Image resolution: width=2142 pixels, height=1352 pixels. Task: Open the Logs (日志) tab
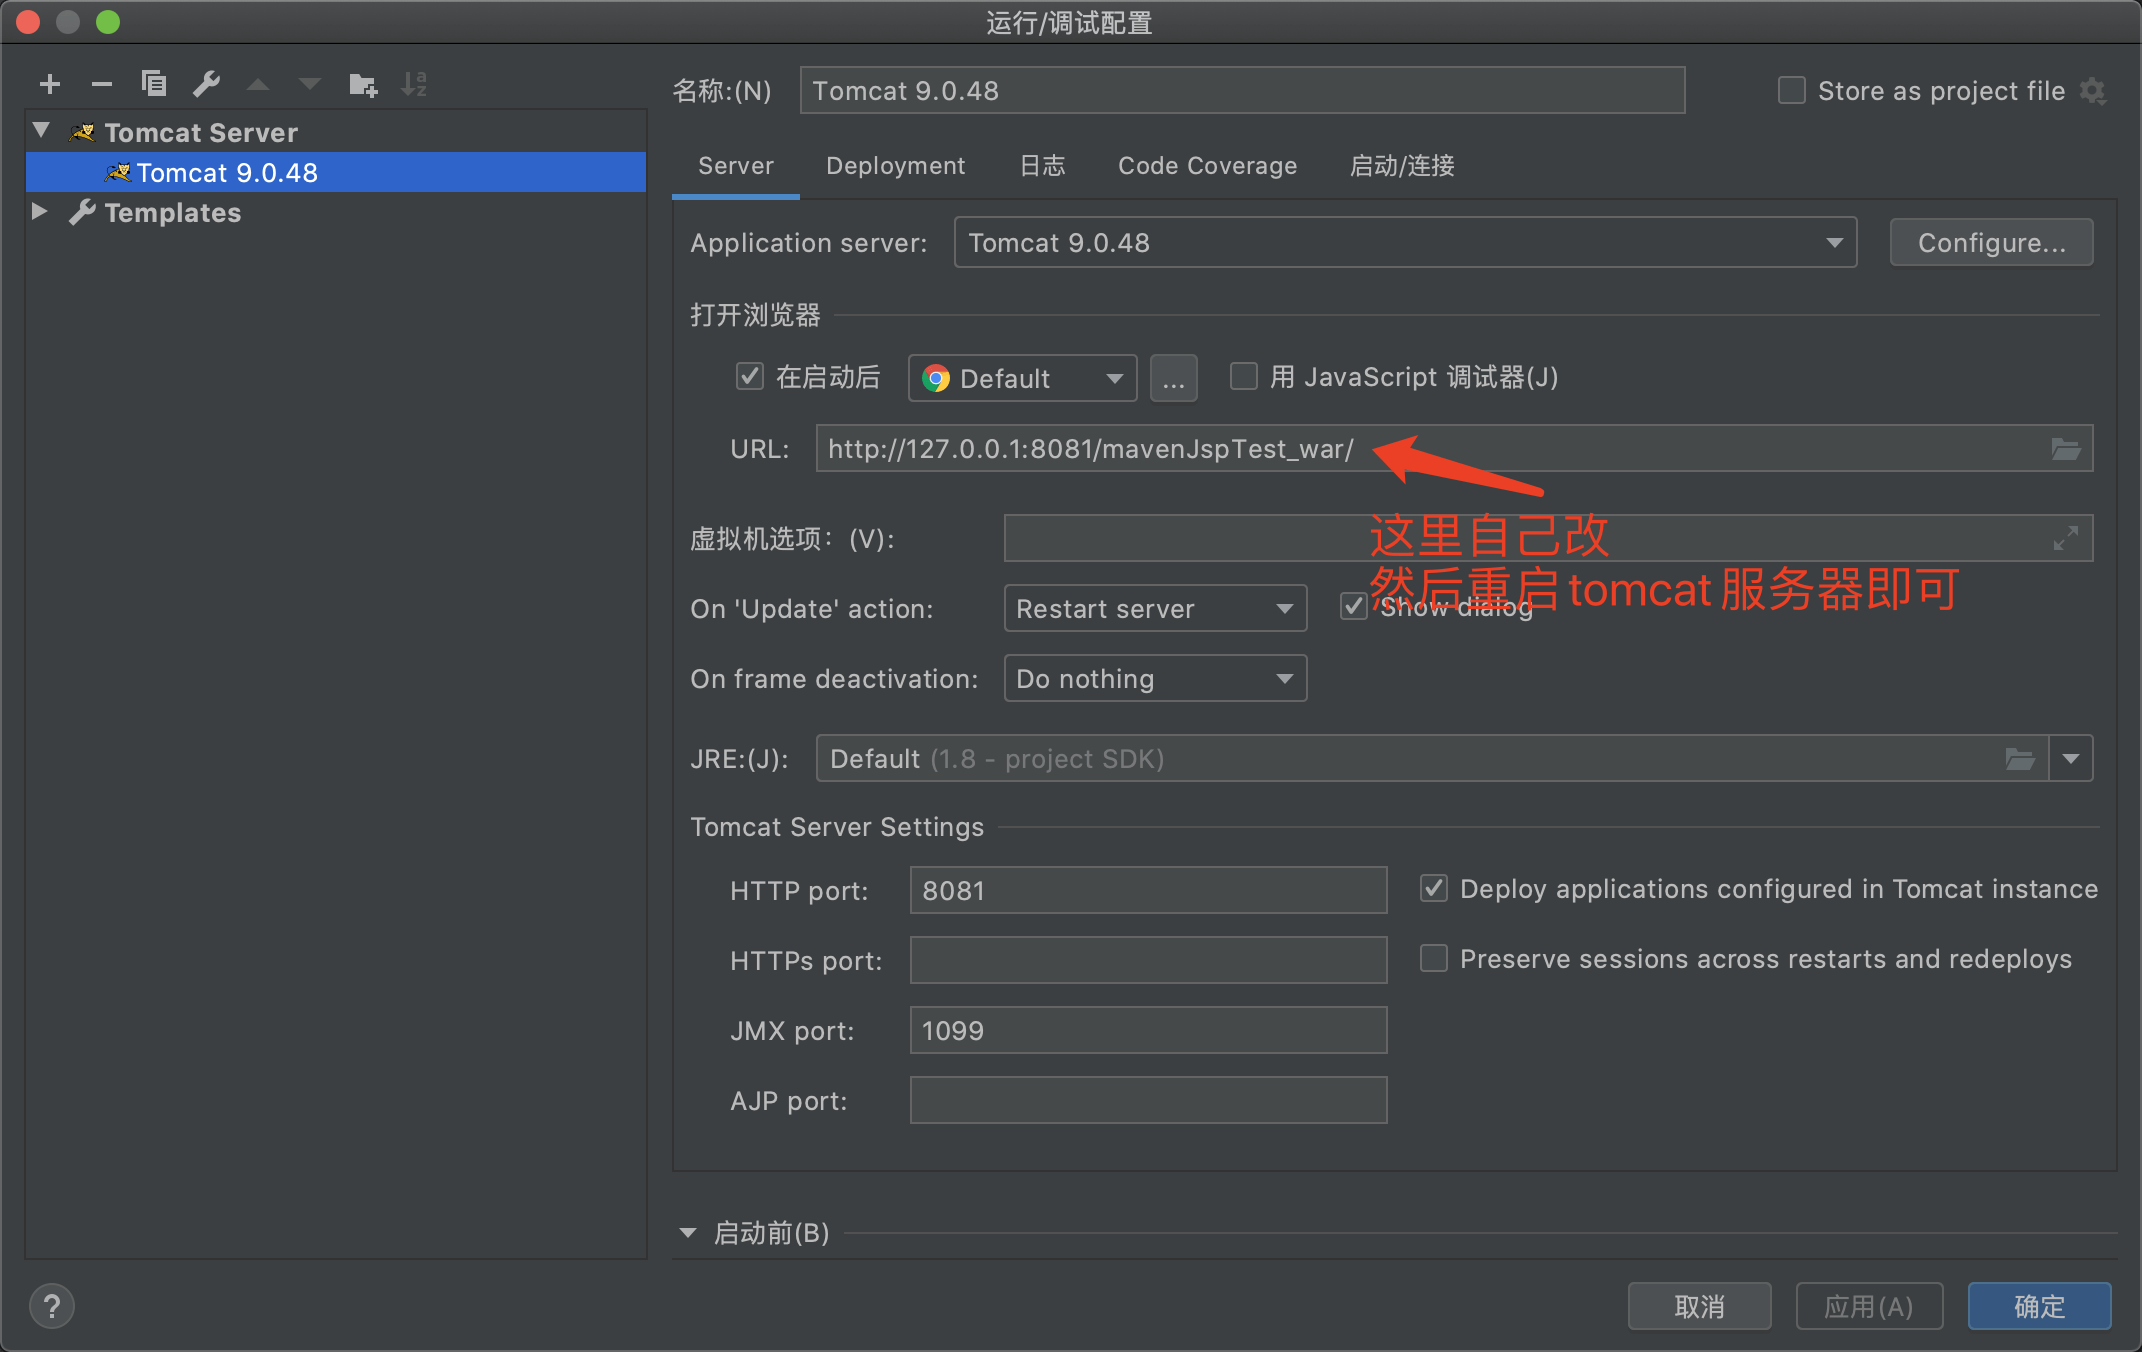tap(1042, 166)
